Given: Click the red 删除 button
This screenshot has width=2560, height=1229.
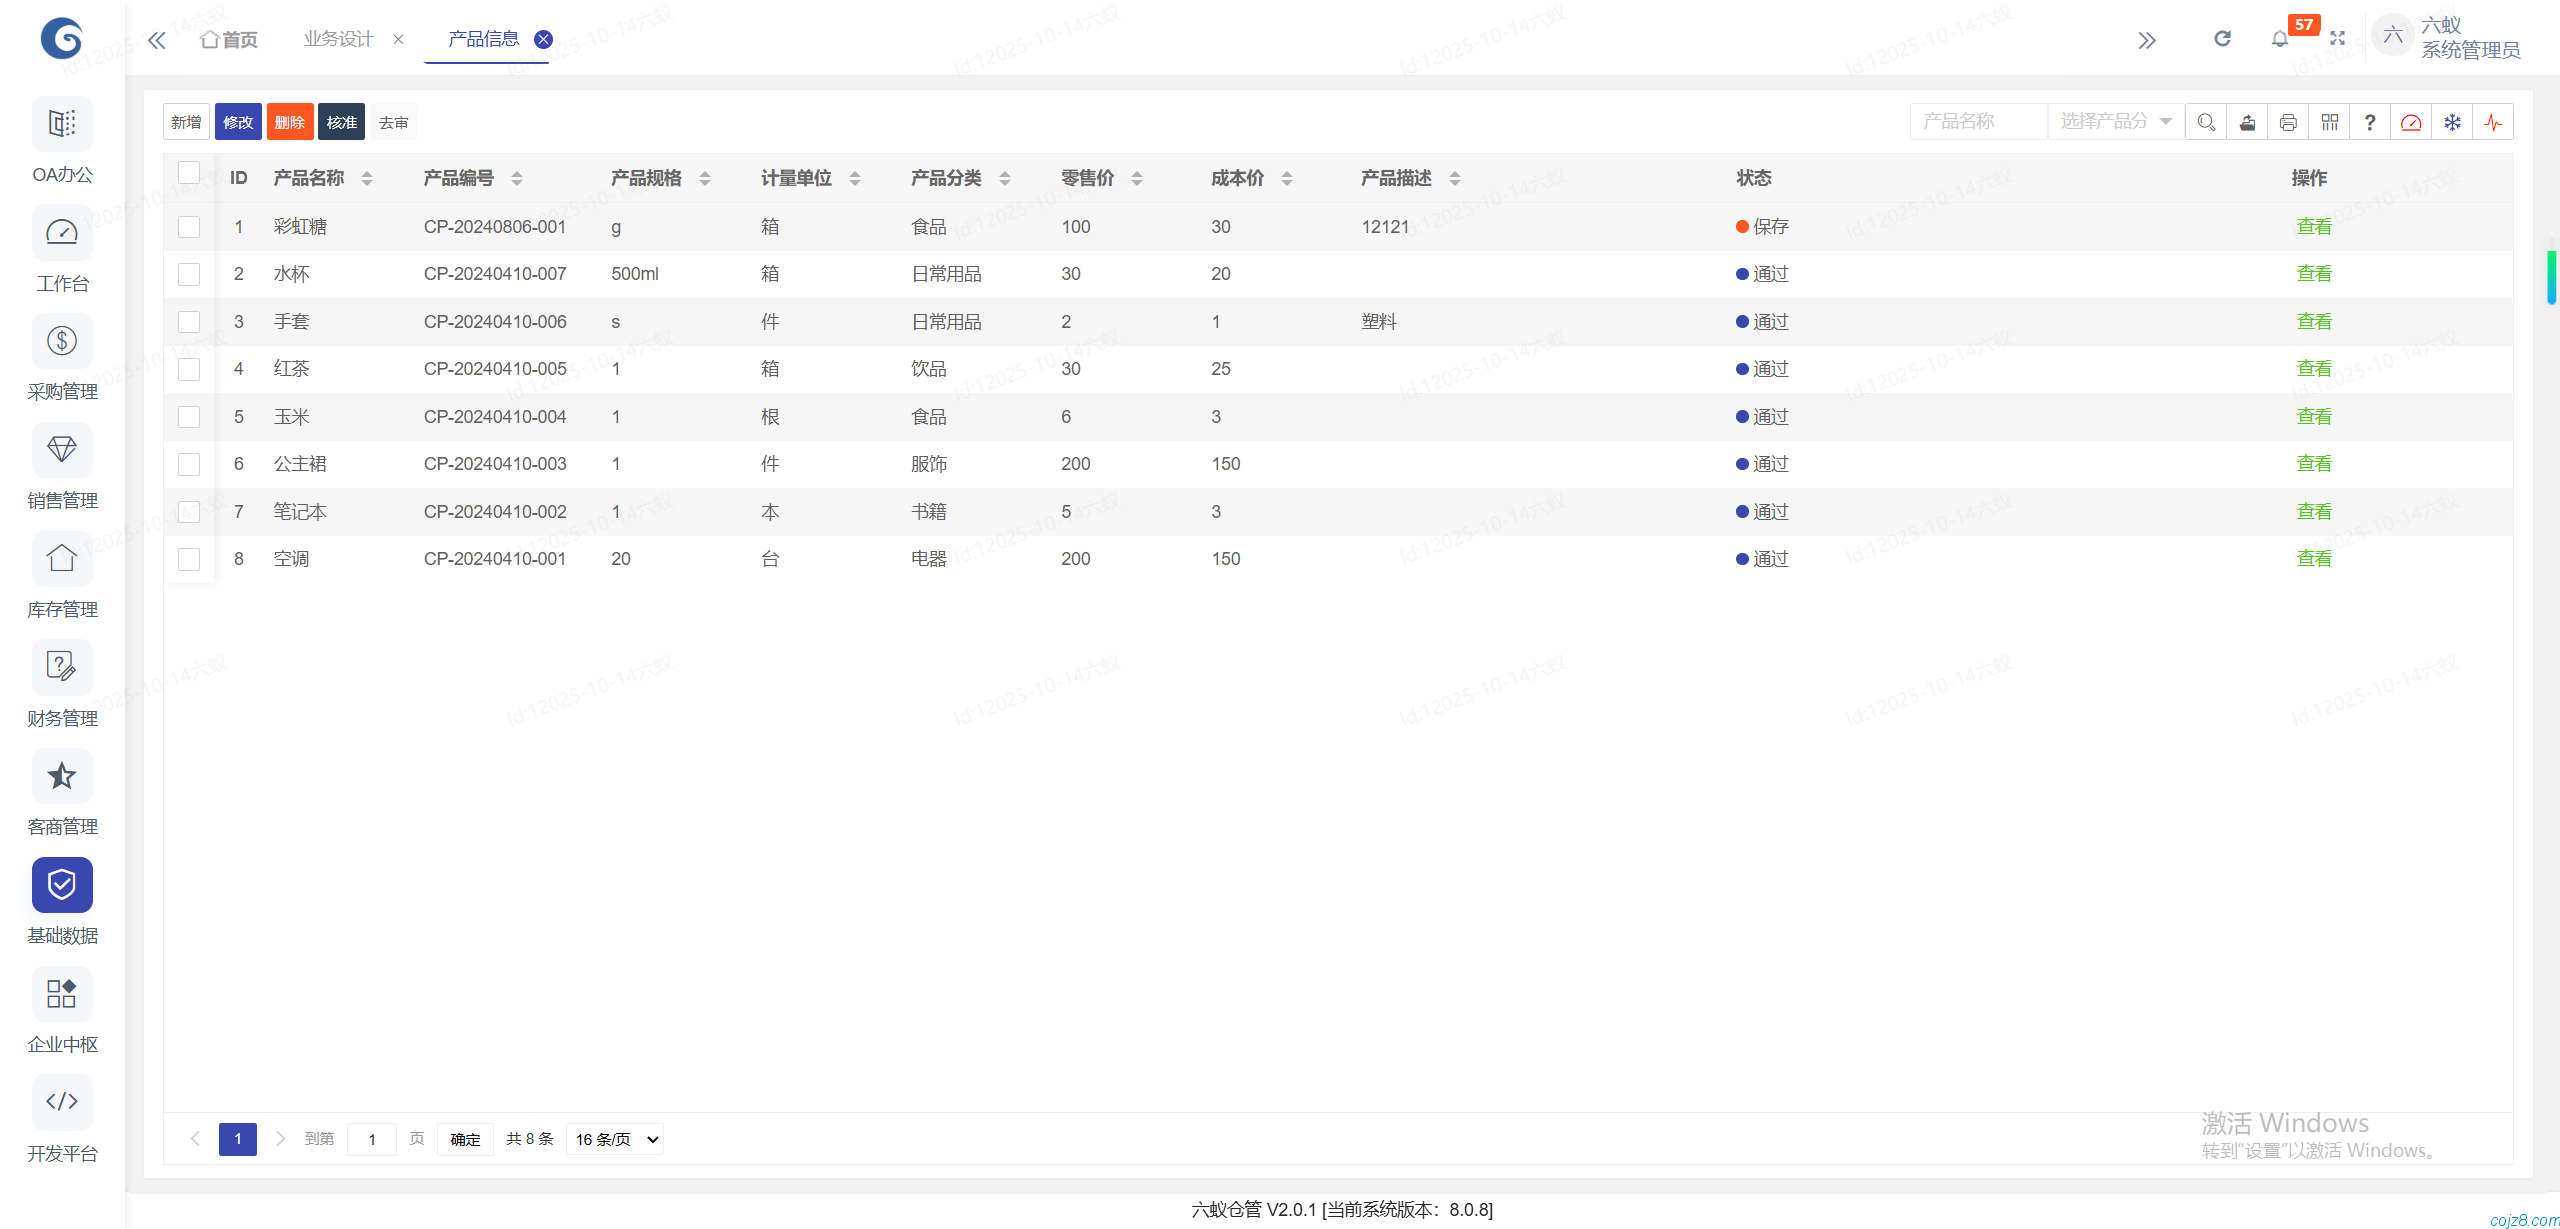Looking at the screenshot, I should (x=290, y=122).
